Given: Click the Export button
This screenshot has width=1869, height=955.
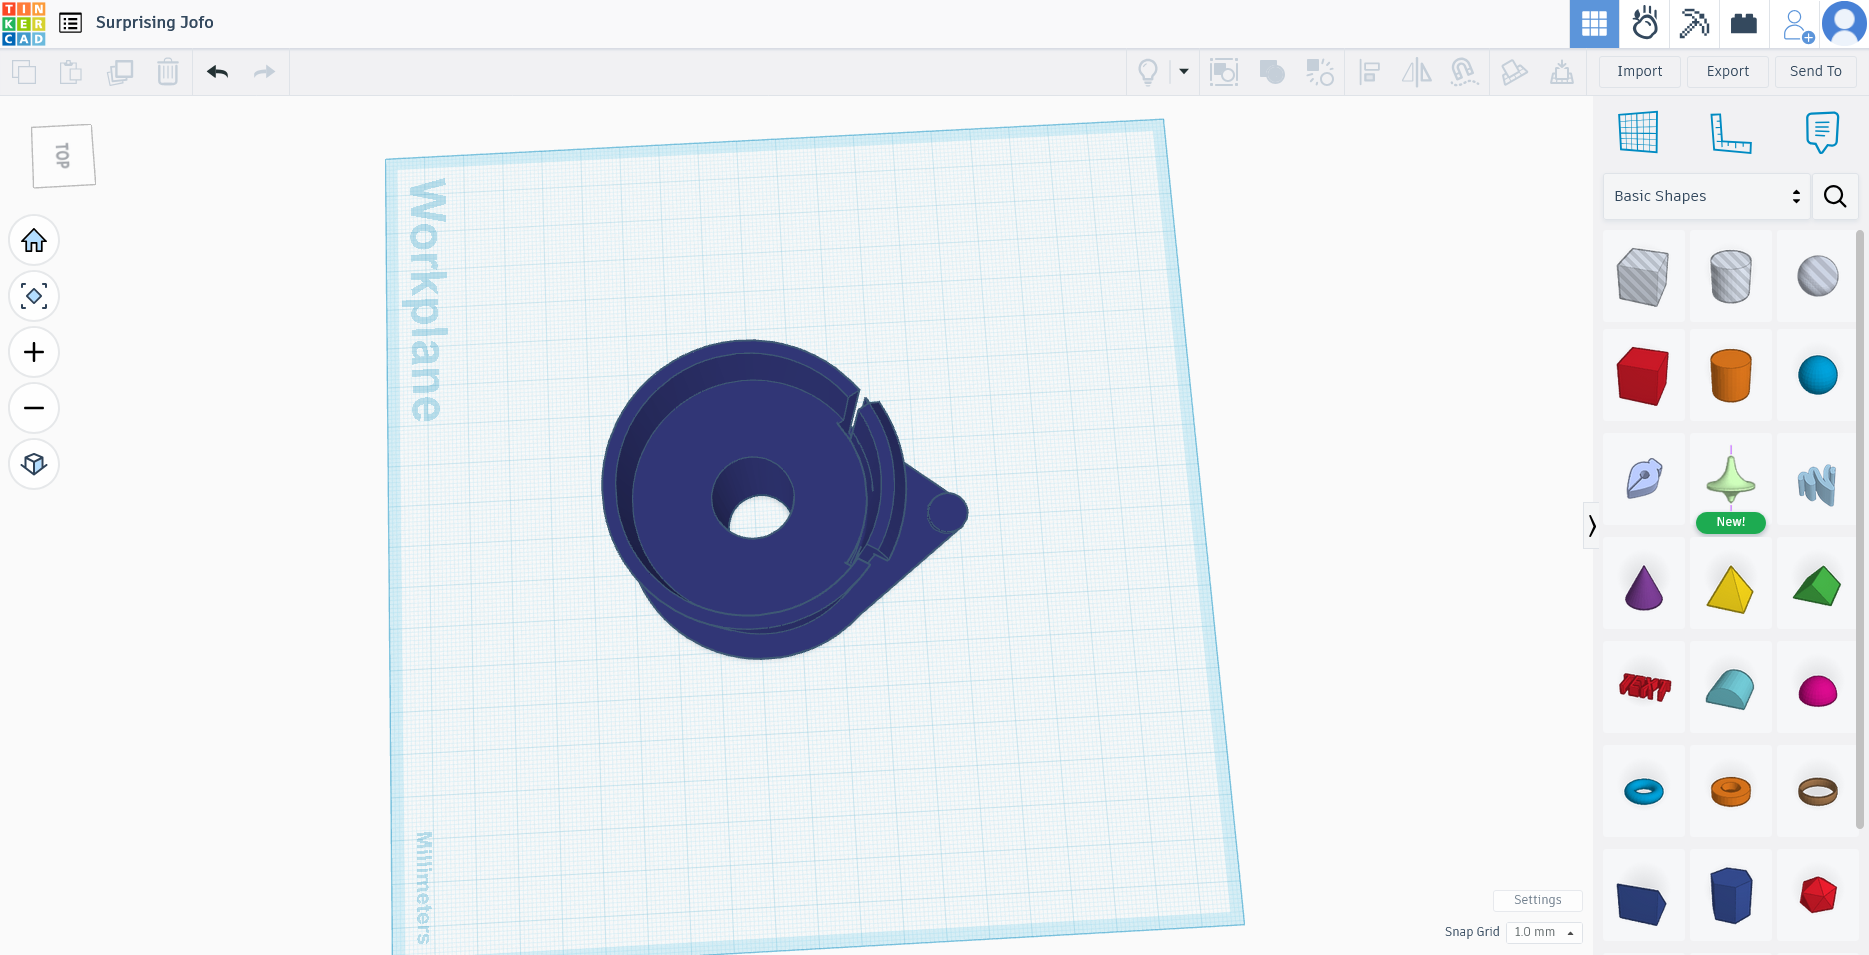Looking at the screenshot, I should tap(1727, 72).
